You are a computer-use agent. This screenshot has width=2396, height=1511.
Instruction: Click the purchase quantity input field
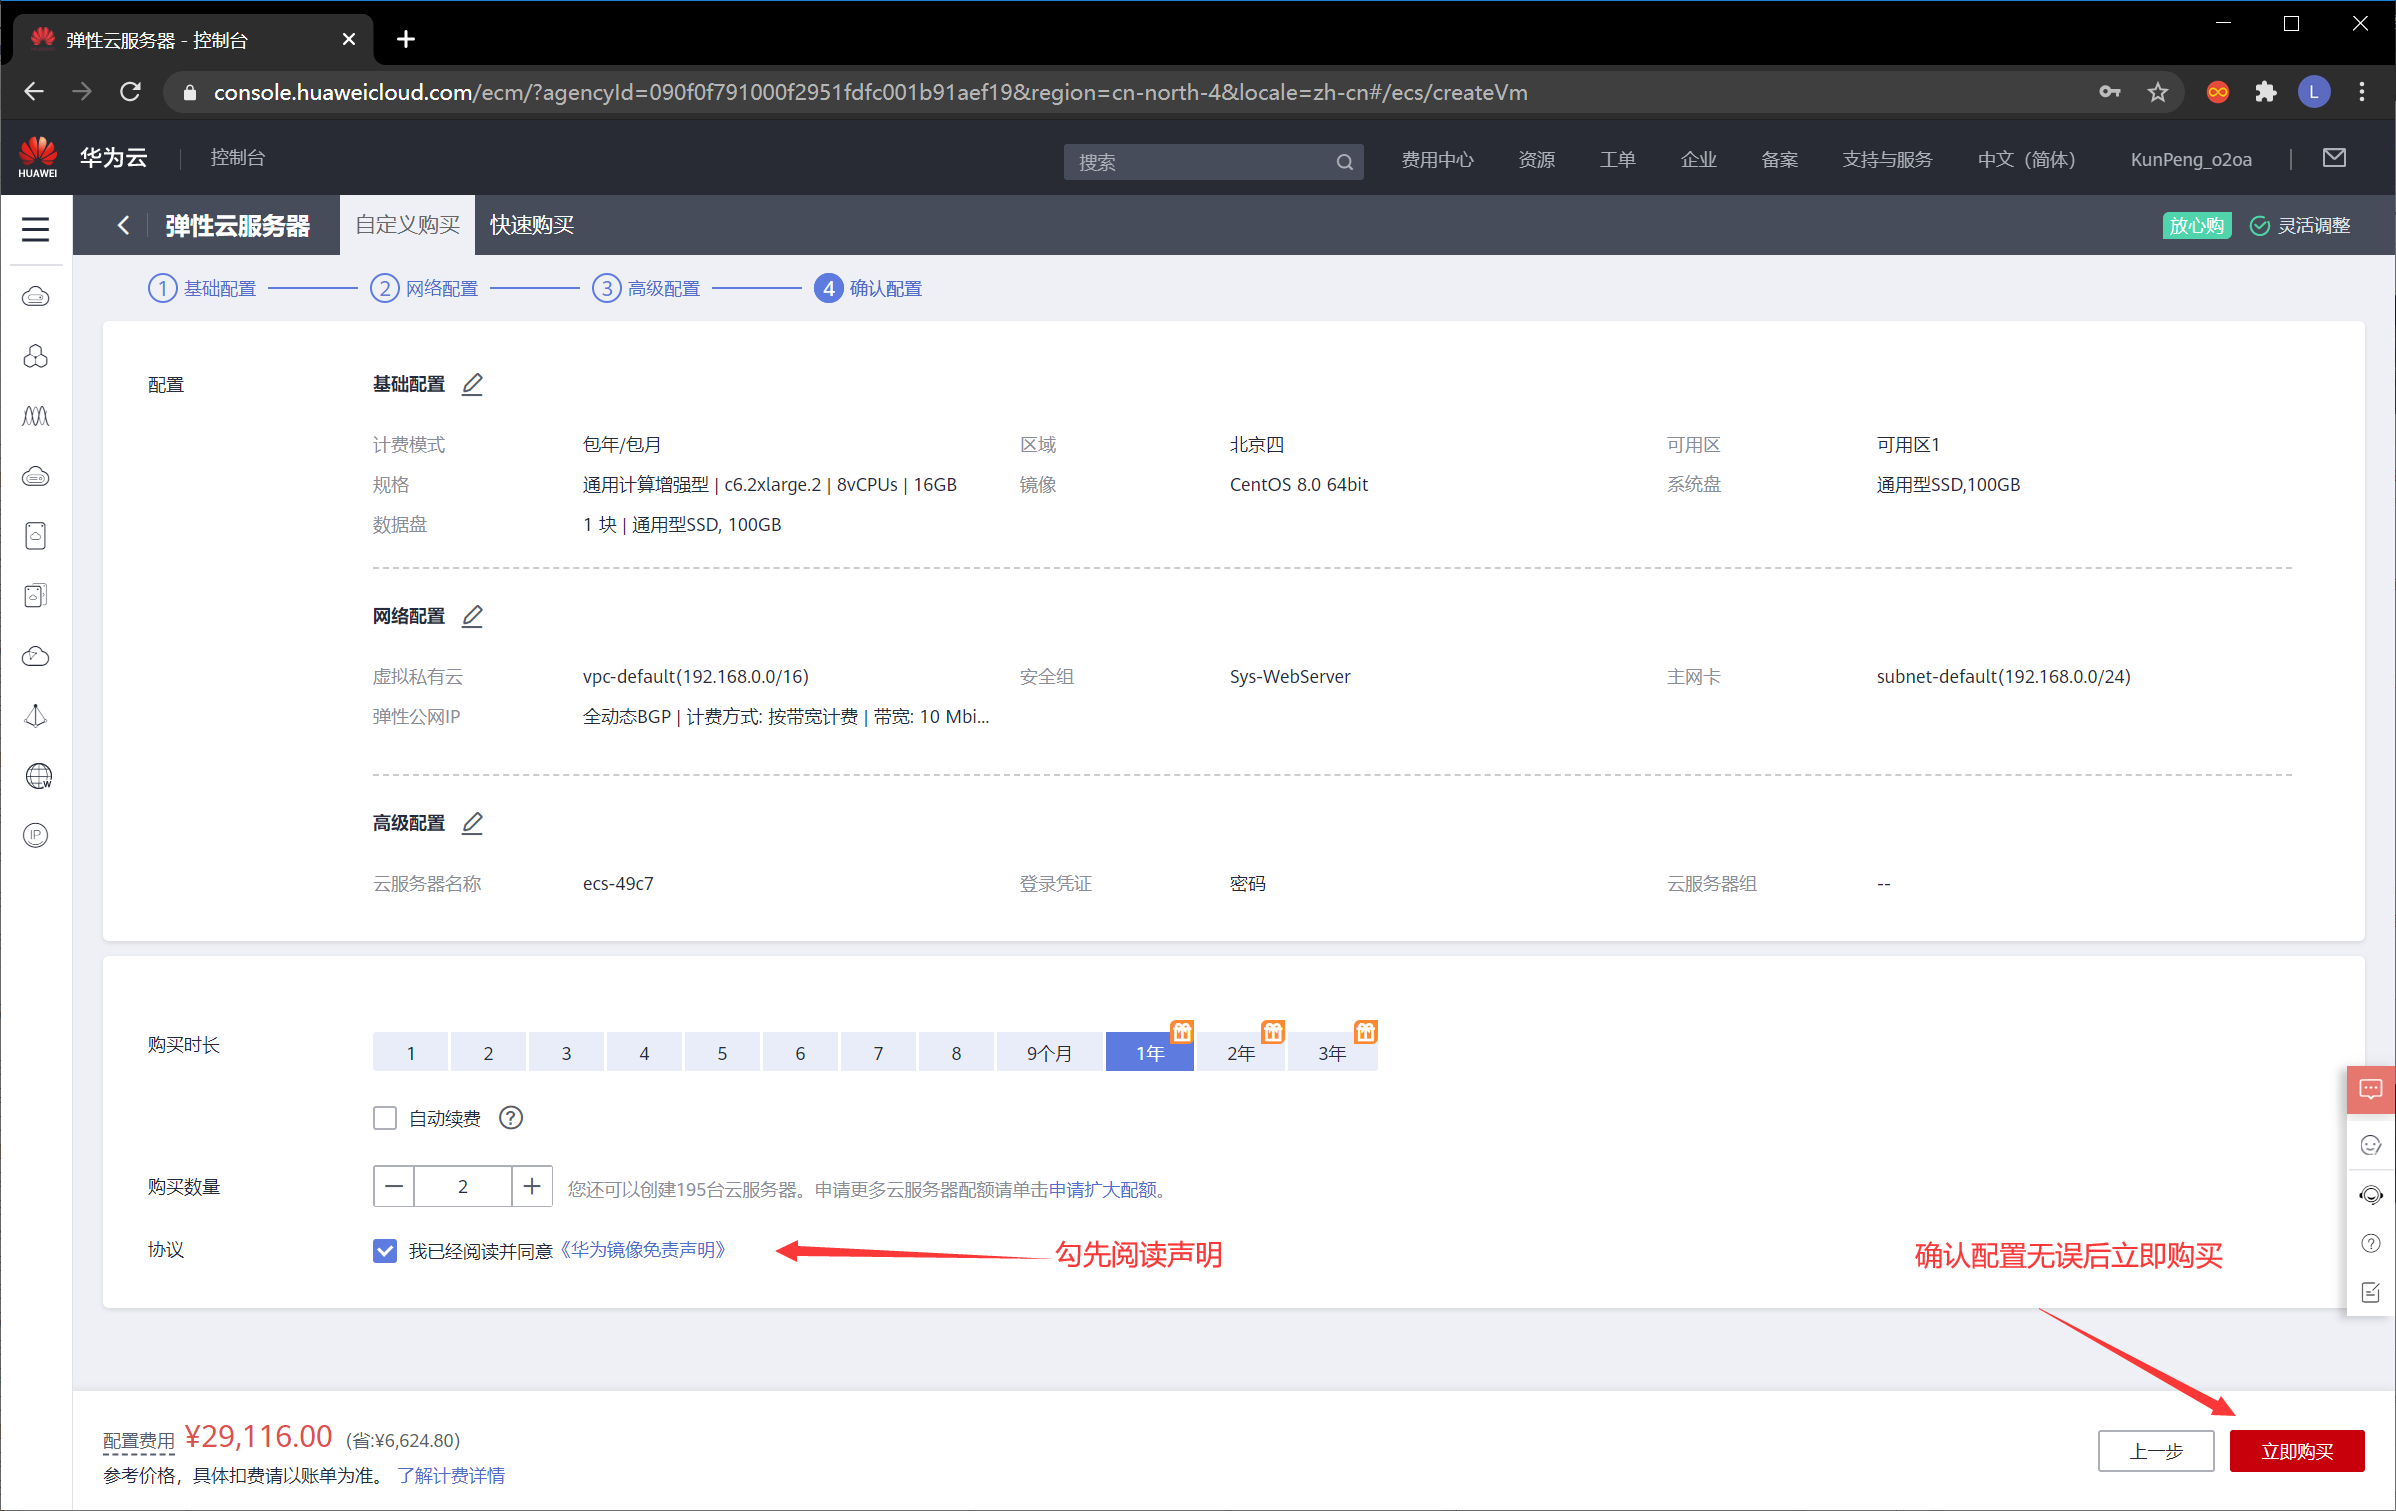click(463, 1187)
